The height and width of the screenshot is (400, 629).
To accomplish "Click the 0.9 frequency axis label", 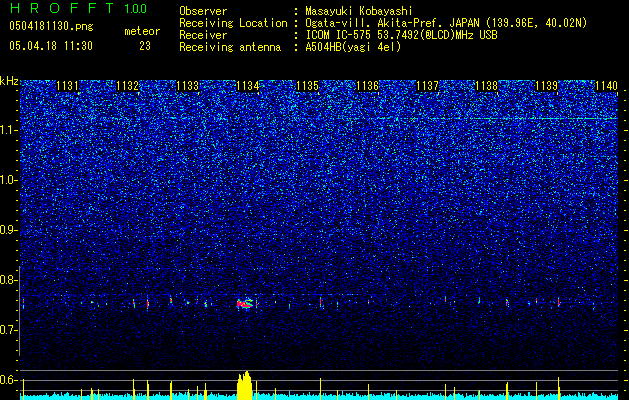I will (8, 230).
